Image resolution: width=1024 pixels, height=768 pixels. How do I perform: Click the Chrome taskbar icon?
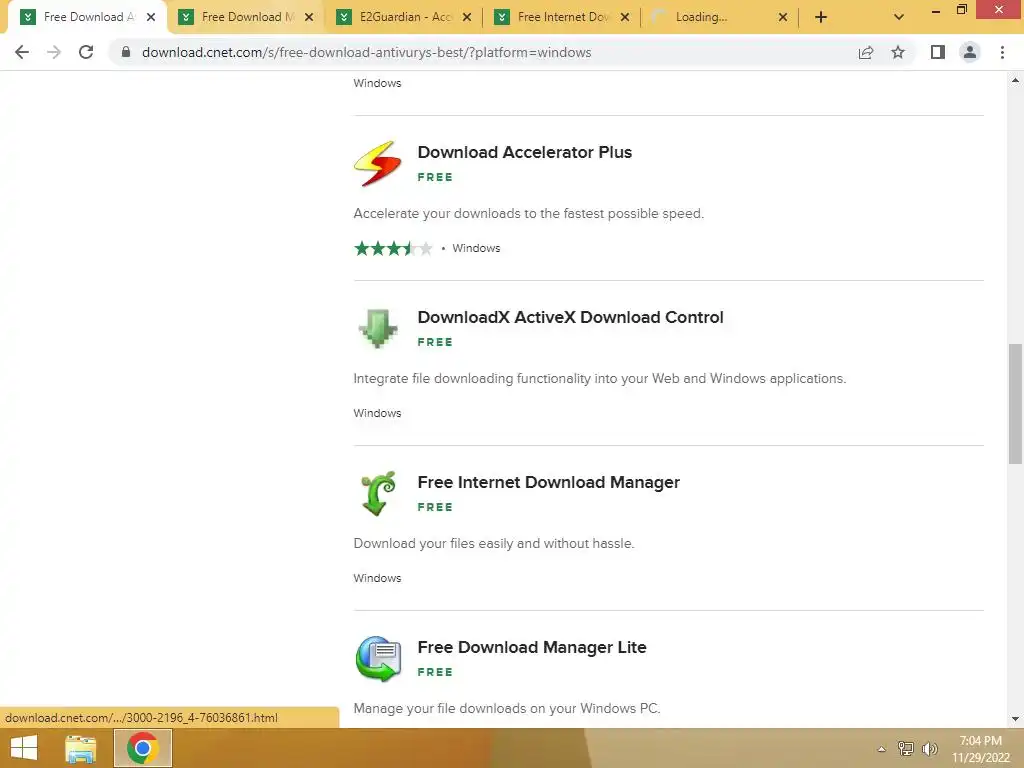[143, 748]
